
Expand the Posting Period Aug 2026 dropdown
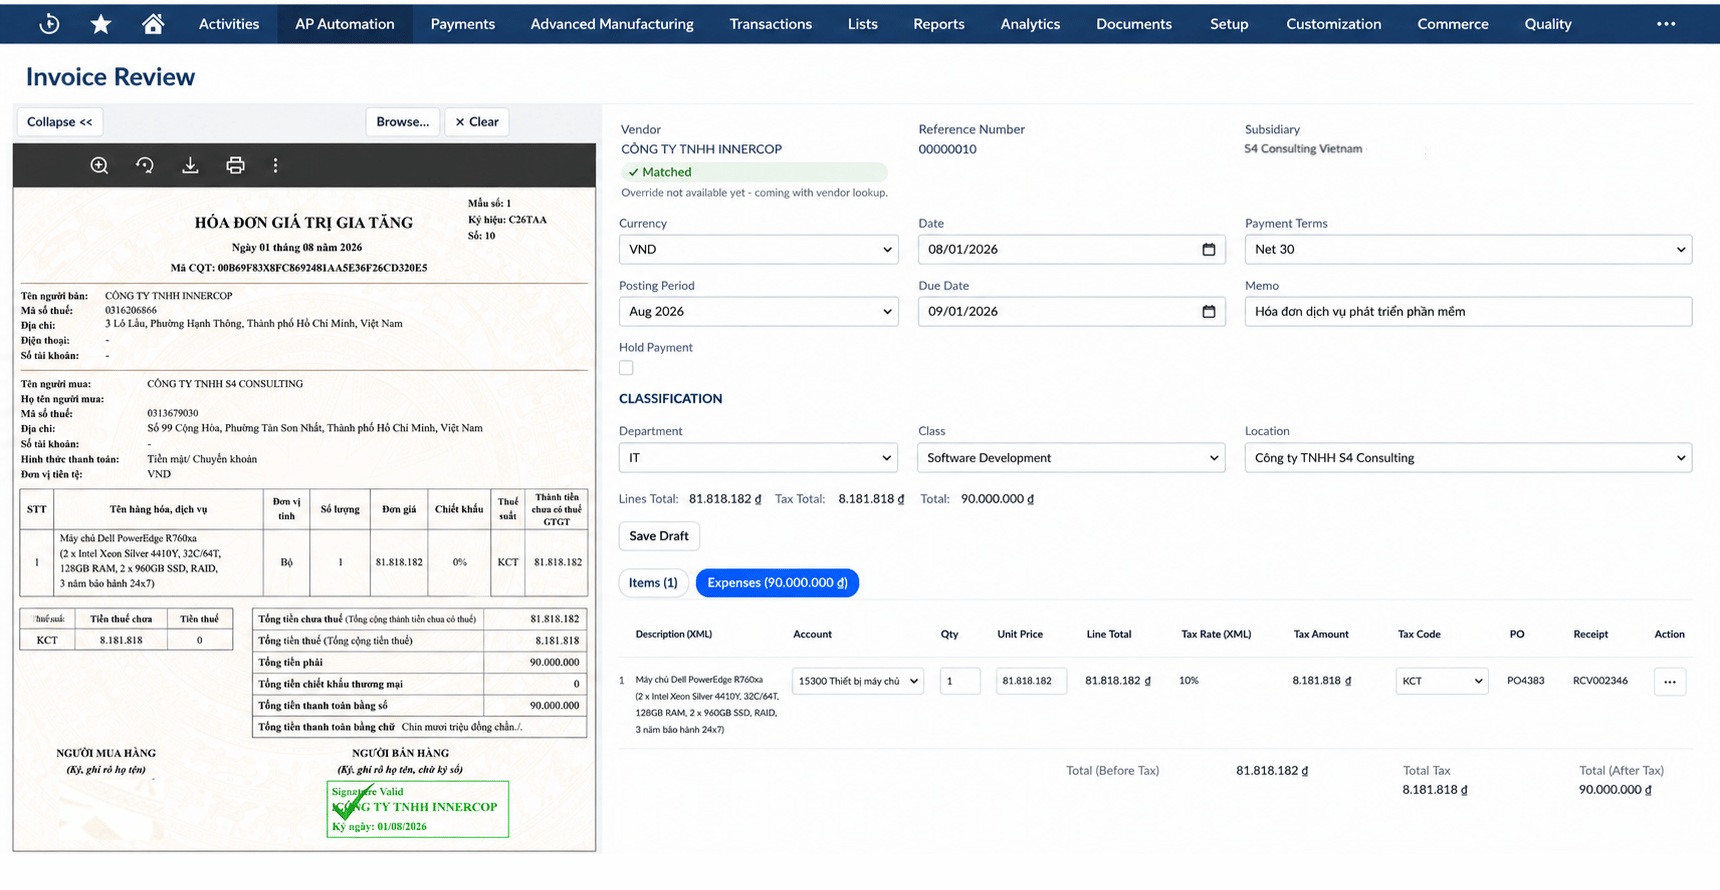[x=759, y=311]
